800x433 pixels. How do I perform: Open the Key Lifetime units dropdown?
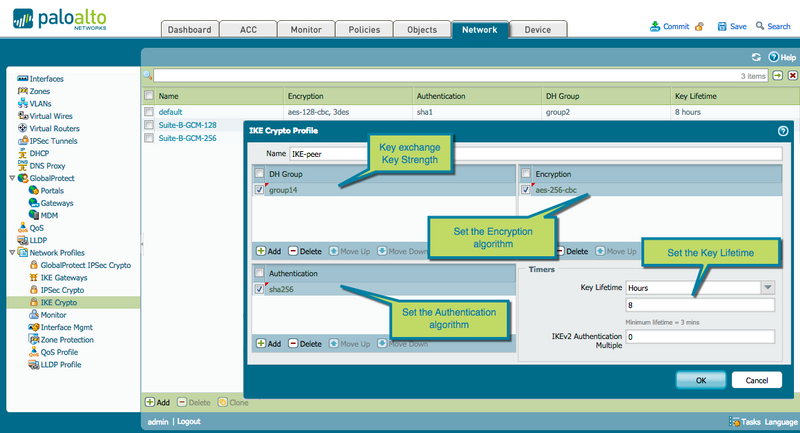[x=768, y=288]
